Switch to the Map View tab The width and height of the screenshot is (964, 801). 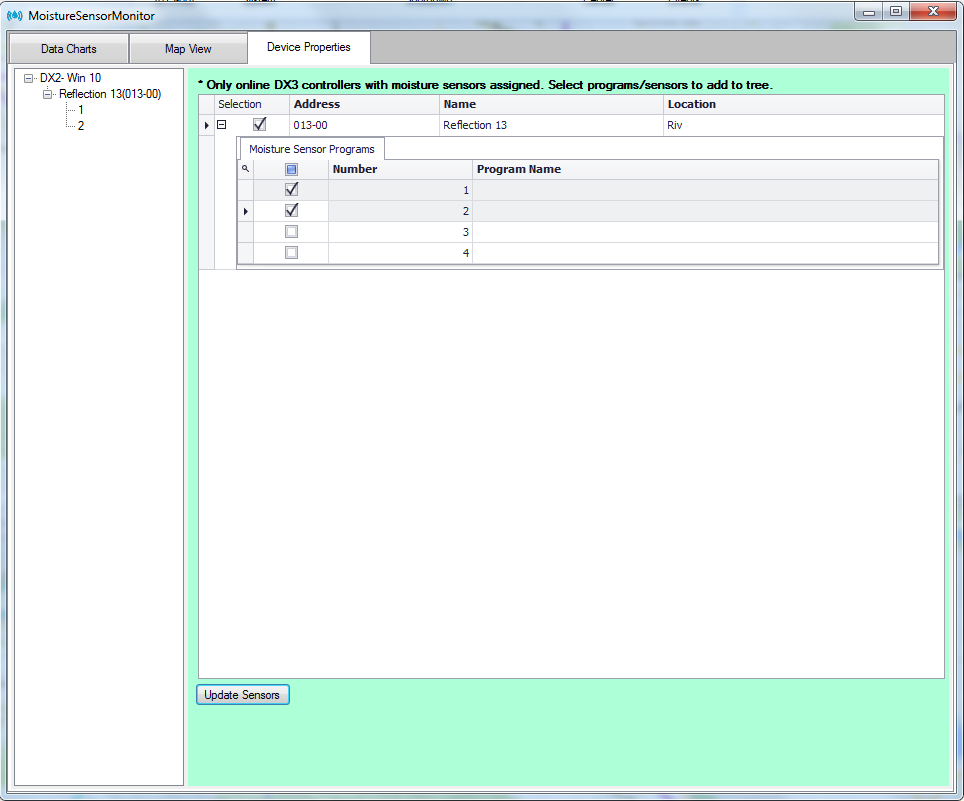click(x=188, y=49)
